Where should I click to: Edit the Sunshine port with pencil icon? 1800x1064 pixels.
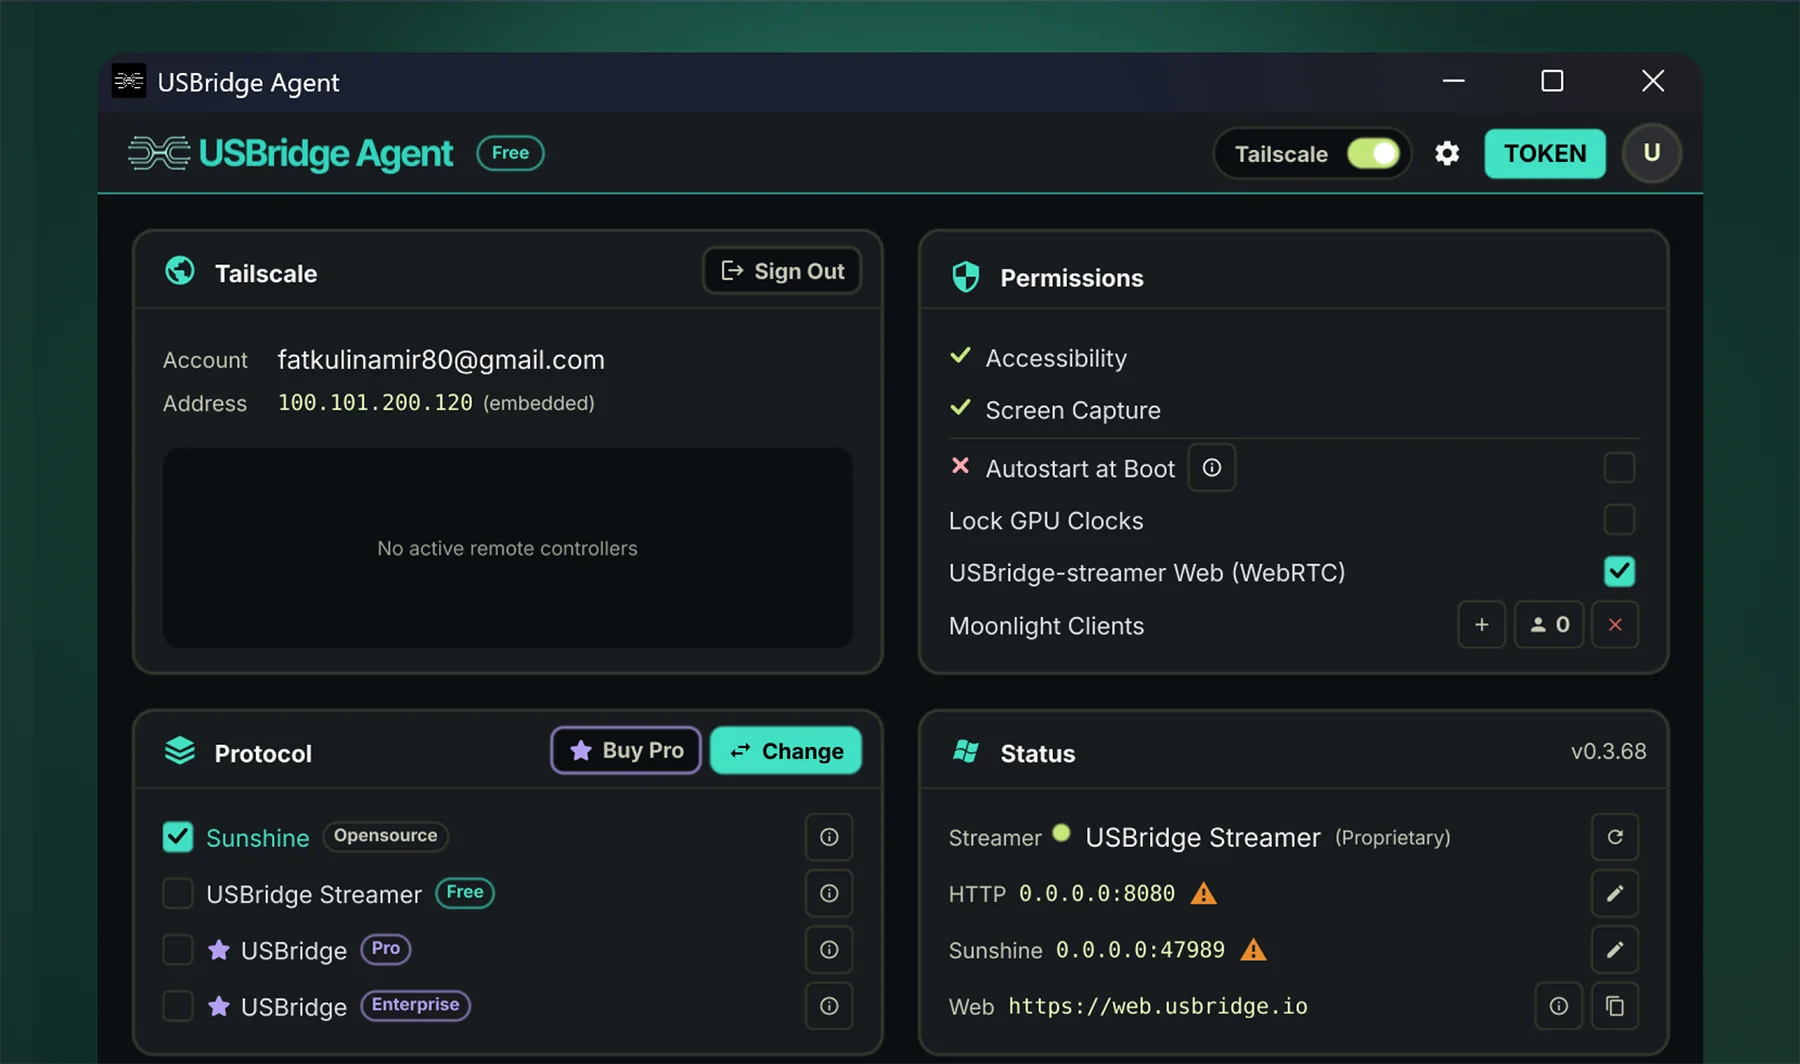click(1615, 950)
